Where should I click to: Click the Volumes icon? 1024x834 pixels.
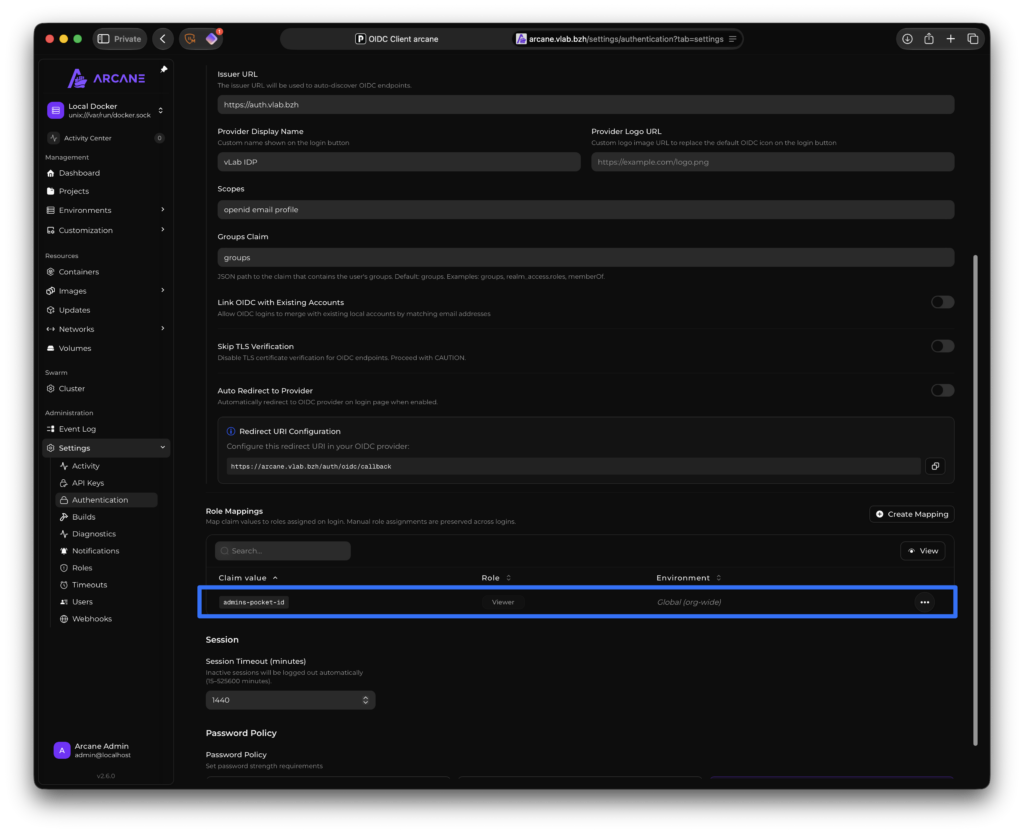tap(50, 348)
